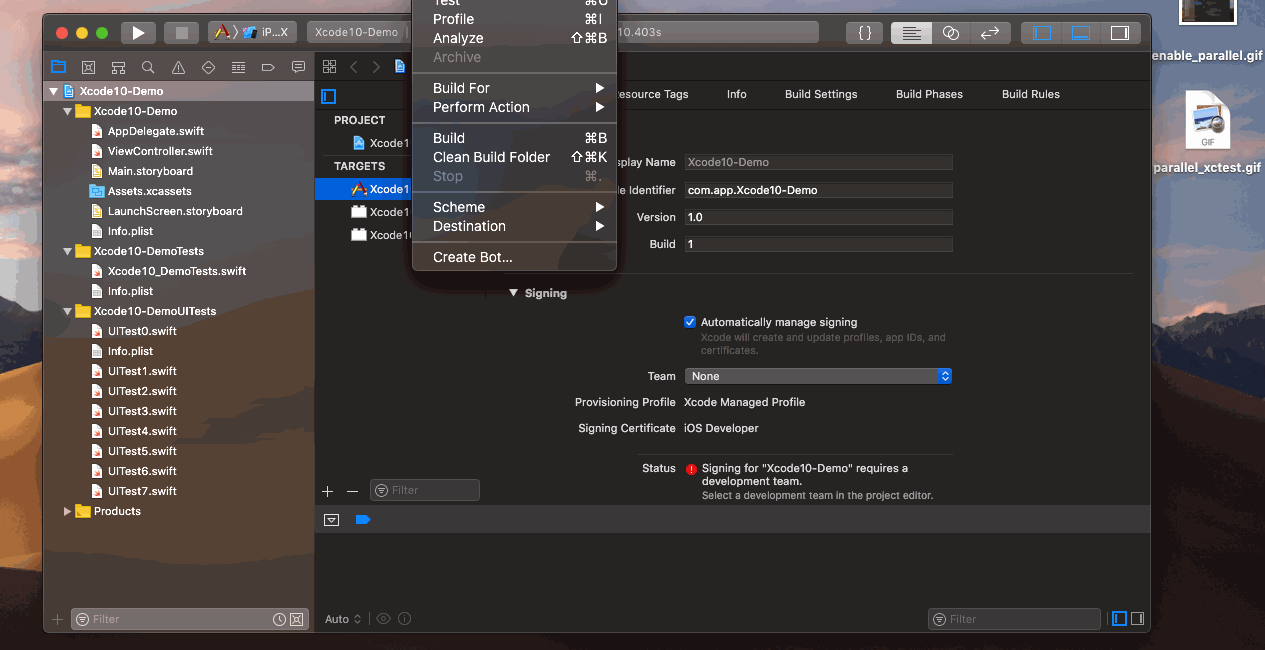Uncheck Automatically manage signing
Viewport: 1265px width, 650px height.
690,322
